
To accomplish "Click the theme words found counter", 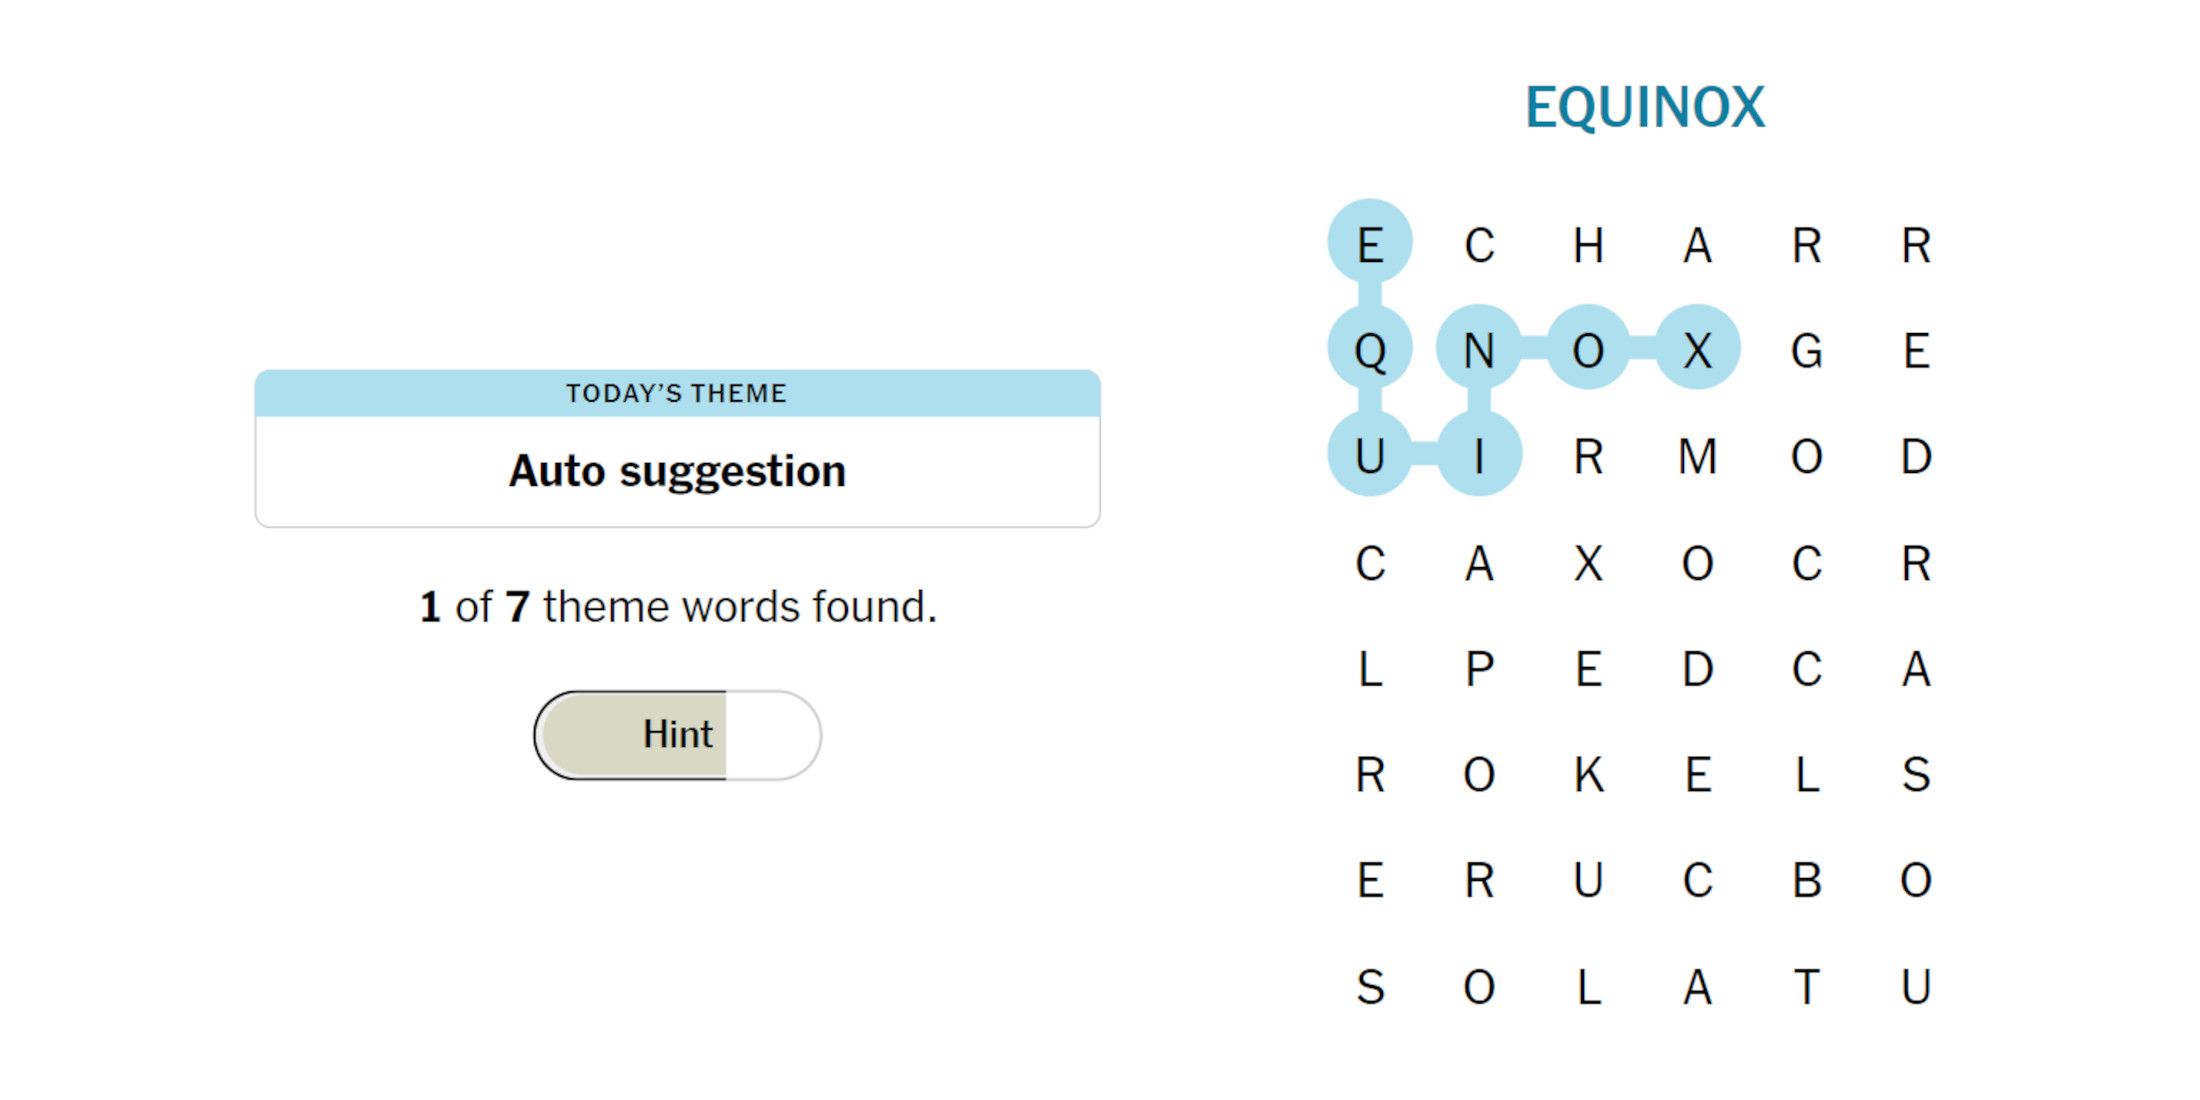I will coord(677,607).
